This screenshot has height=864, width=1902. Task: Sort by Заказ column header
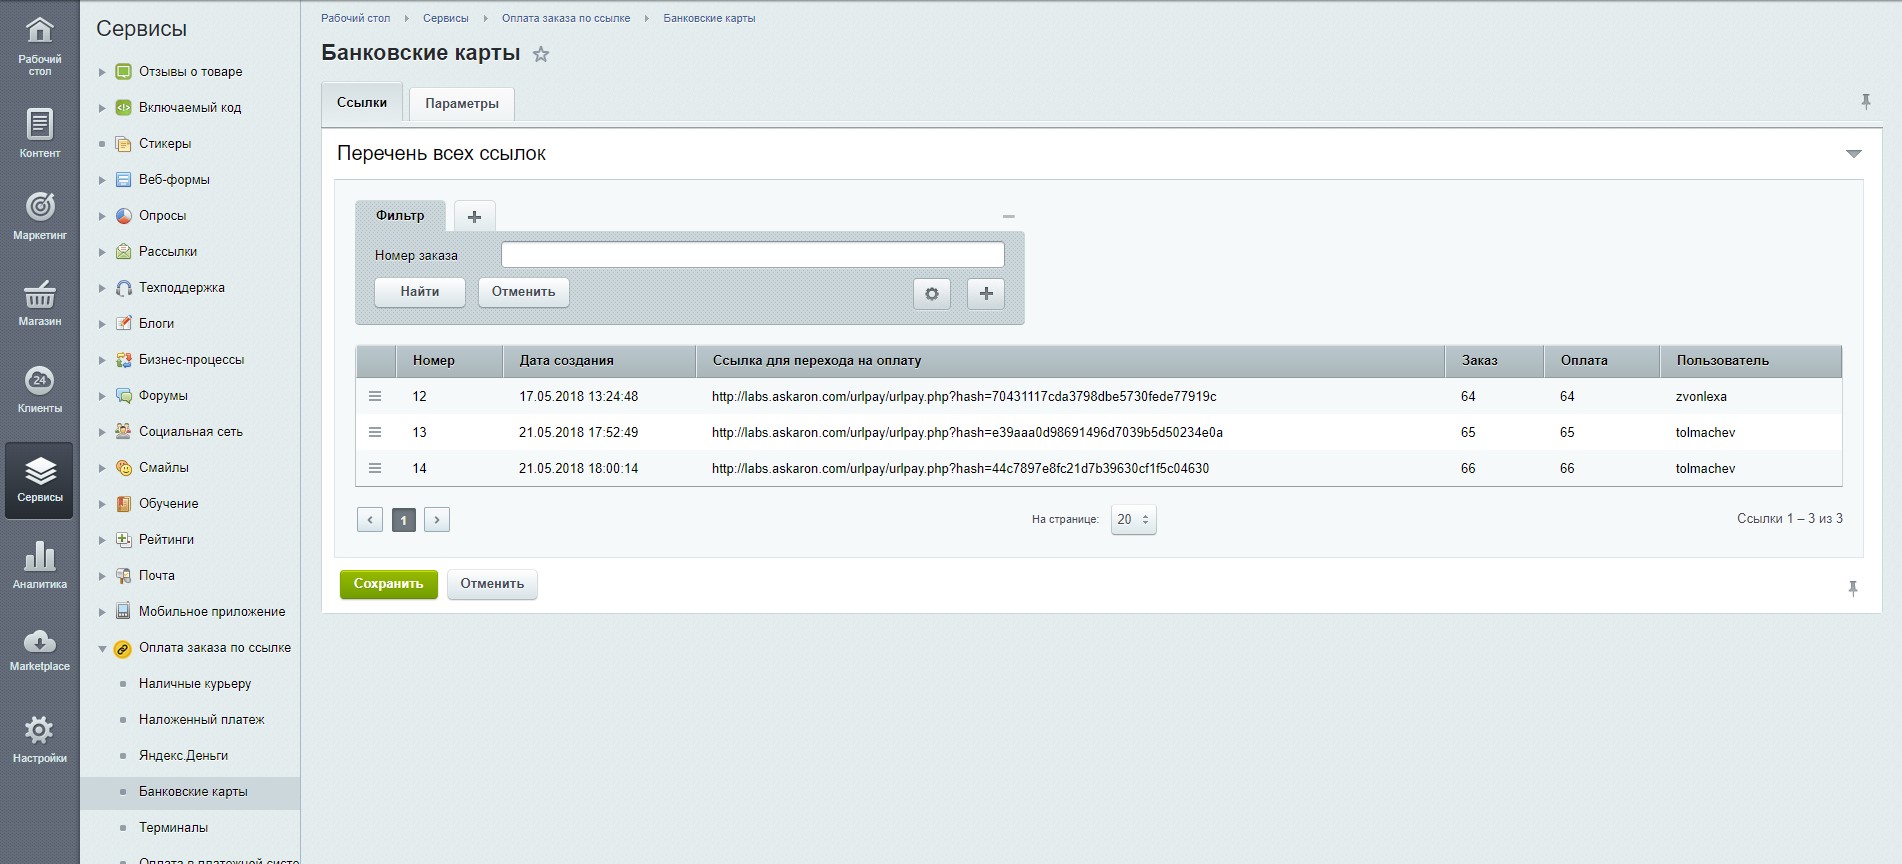pos(1494,361)
